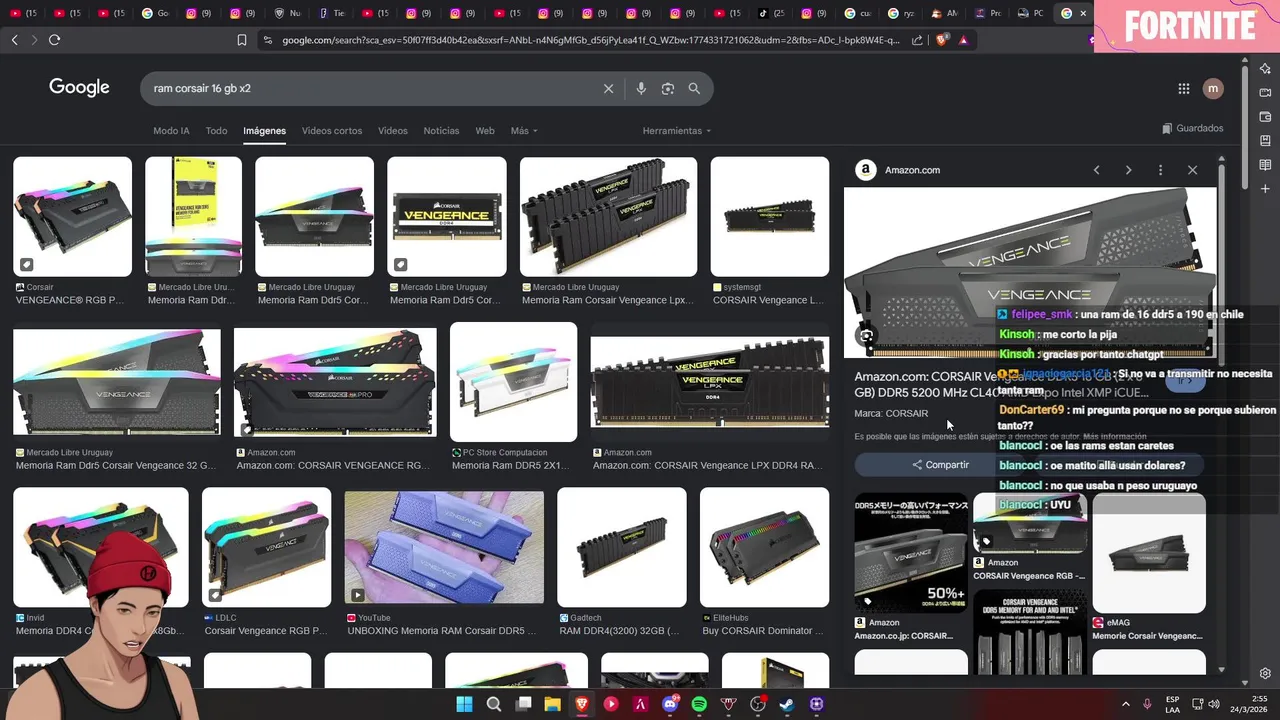Switch to Videos tab
The image size is (1280, 720).
pyautogui.click(x=393, y=131)
